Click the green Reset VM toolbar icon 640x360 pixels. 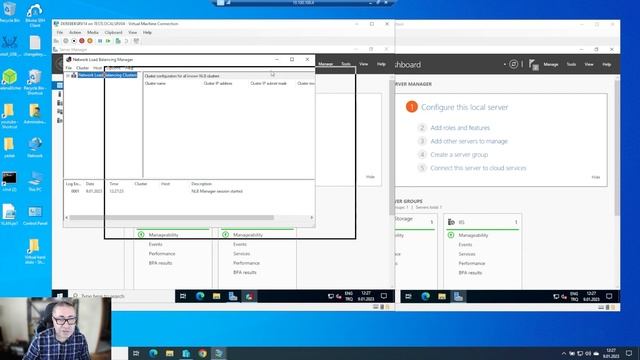click(x=108, y=41)
